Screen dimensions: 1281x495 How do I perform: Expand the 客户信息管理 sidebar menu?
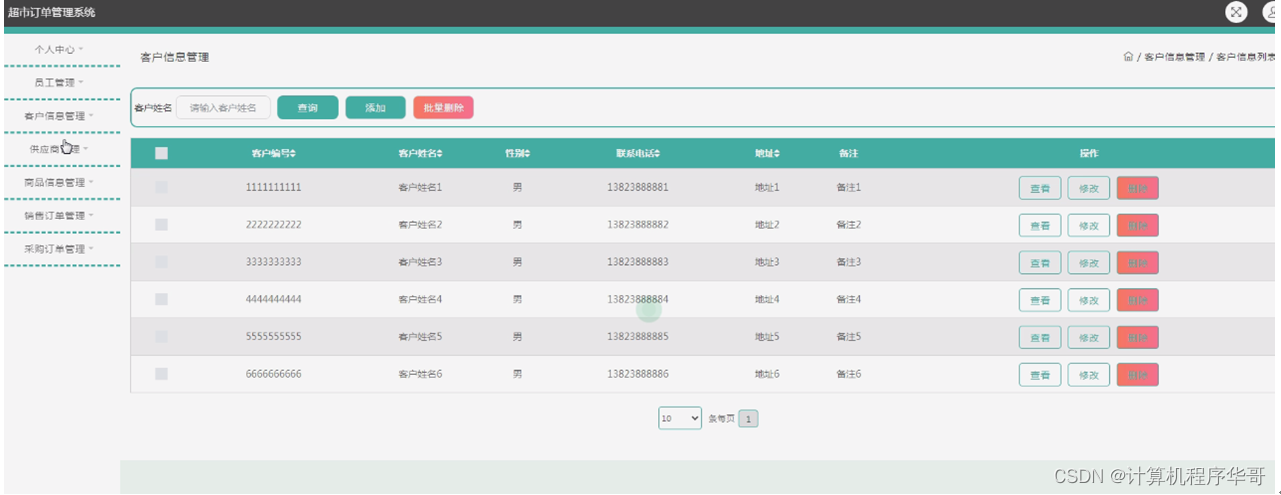tap(59, 116)
